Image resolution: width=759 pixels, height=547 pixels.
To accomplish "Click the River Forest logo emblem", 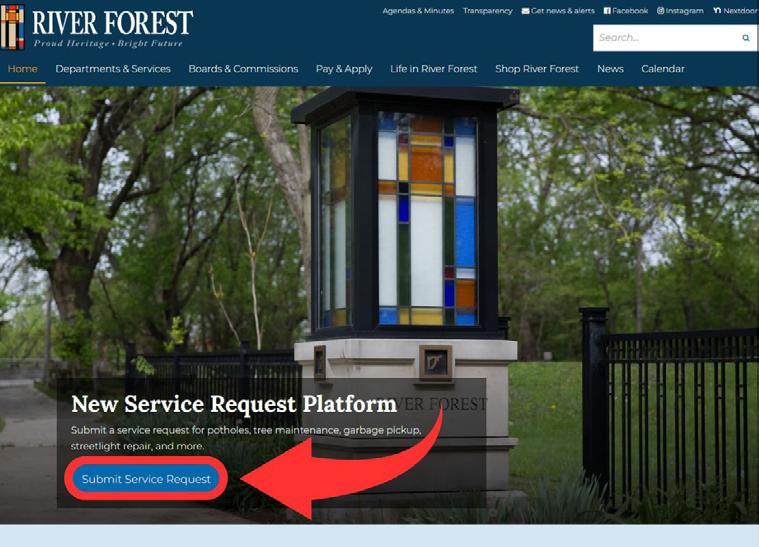I will [x=12, y=27].
